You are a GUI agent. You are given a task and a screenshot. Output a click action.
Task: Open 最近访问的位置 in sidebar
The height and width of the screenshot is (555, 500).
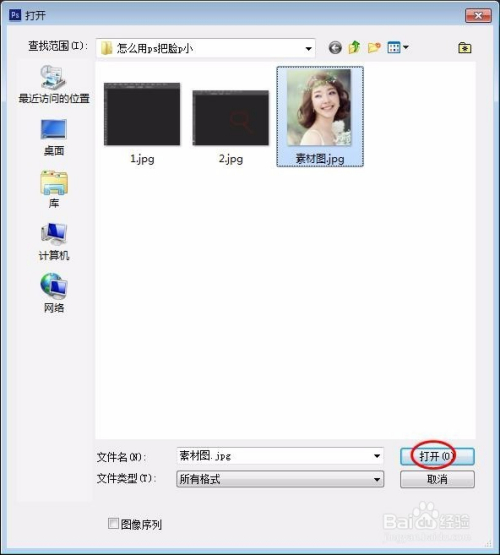pyautogui.click(x=54, y=84)
